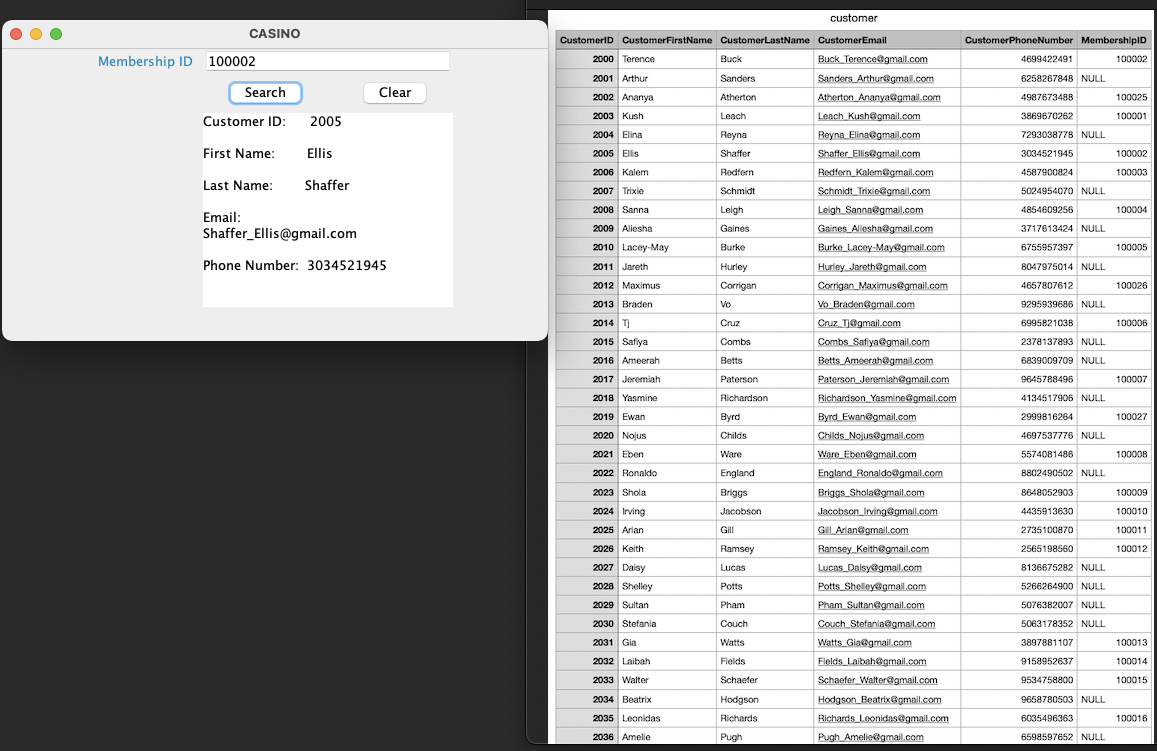
Task: Click the Membership ID label
Action: (x=145, y=61)
